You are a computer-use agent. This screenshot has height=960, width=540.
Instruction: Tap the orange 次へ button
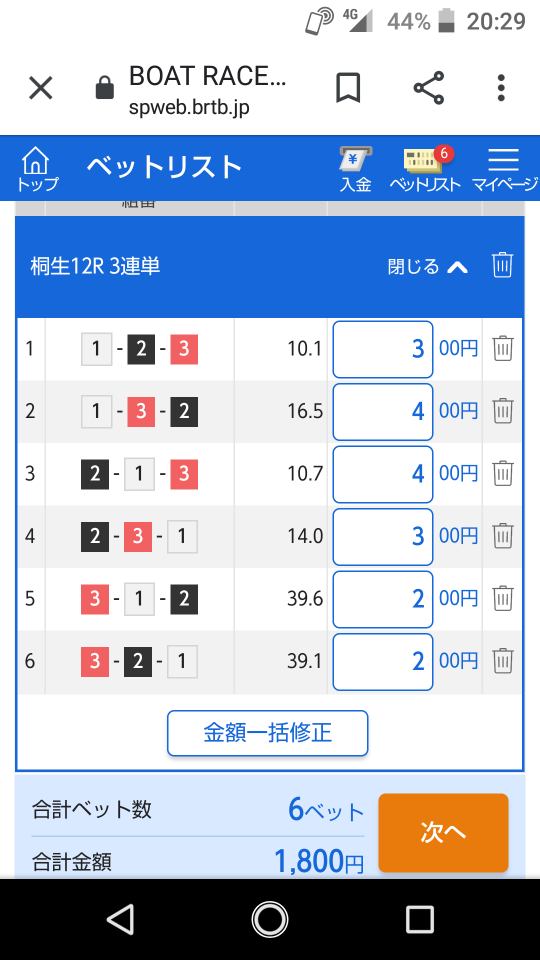(x=443, y=833)
